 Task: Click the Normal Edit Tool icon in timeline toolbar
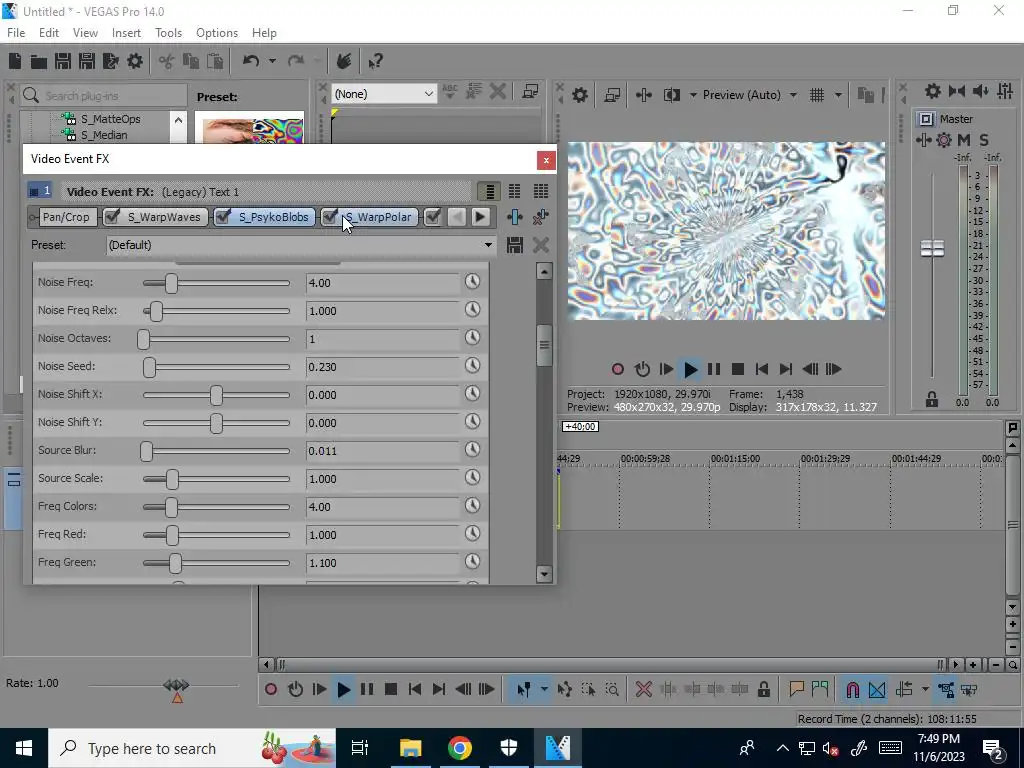click(x=523, y=690)
